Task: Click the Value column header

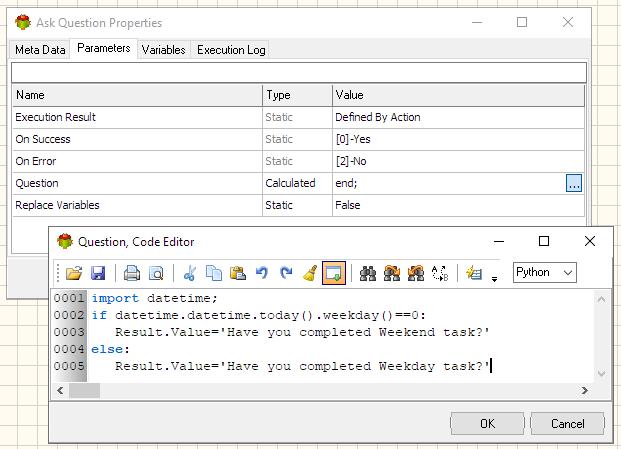Action: pos(458,95)
